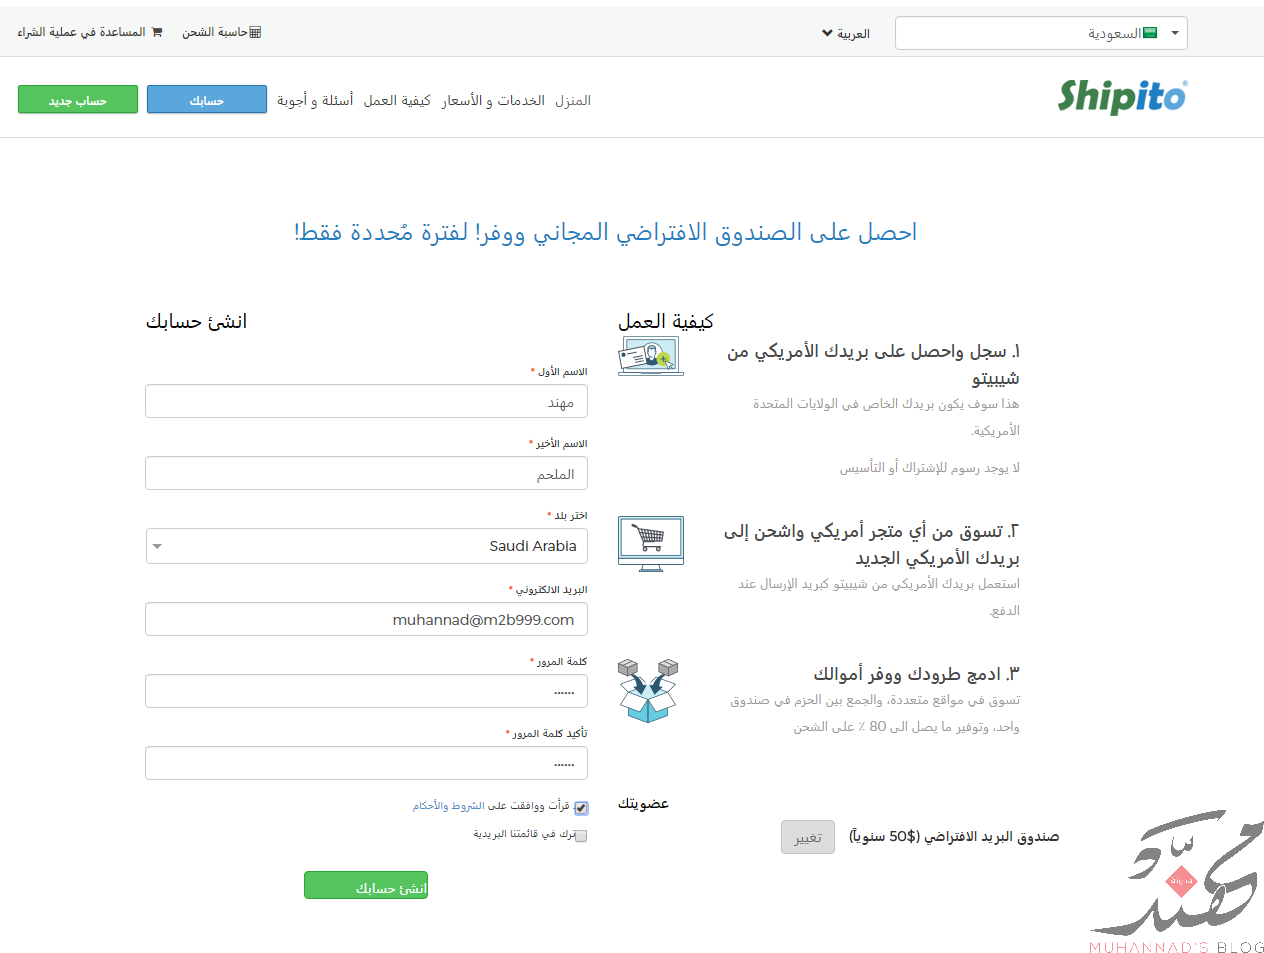The image size is (1264, 953).
Task: Click the monitor with shopping cart illustration
Action: click(x=650, y=544)
